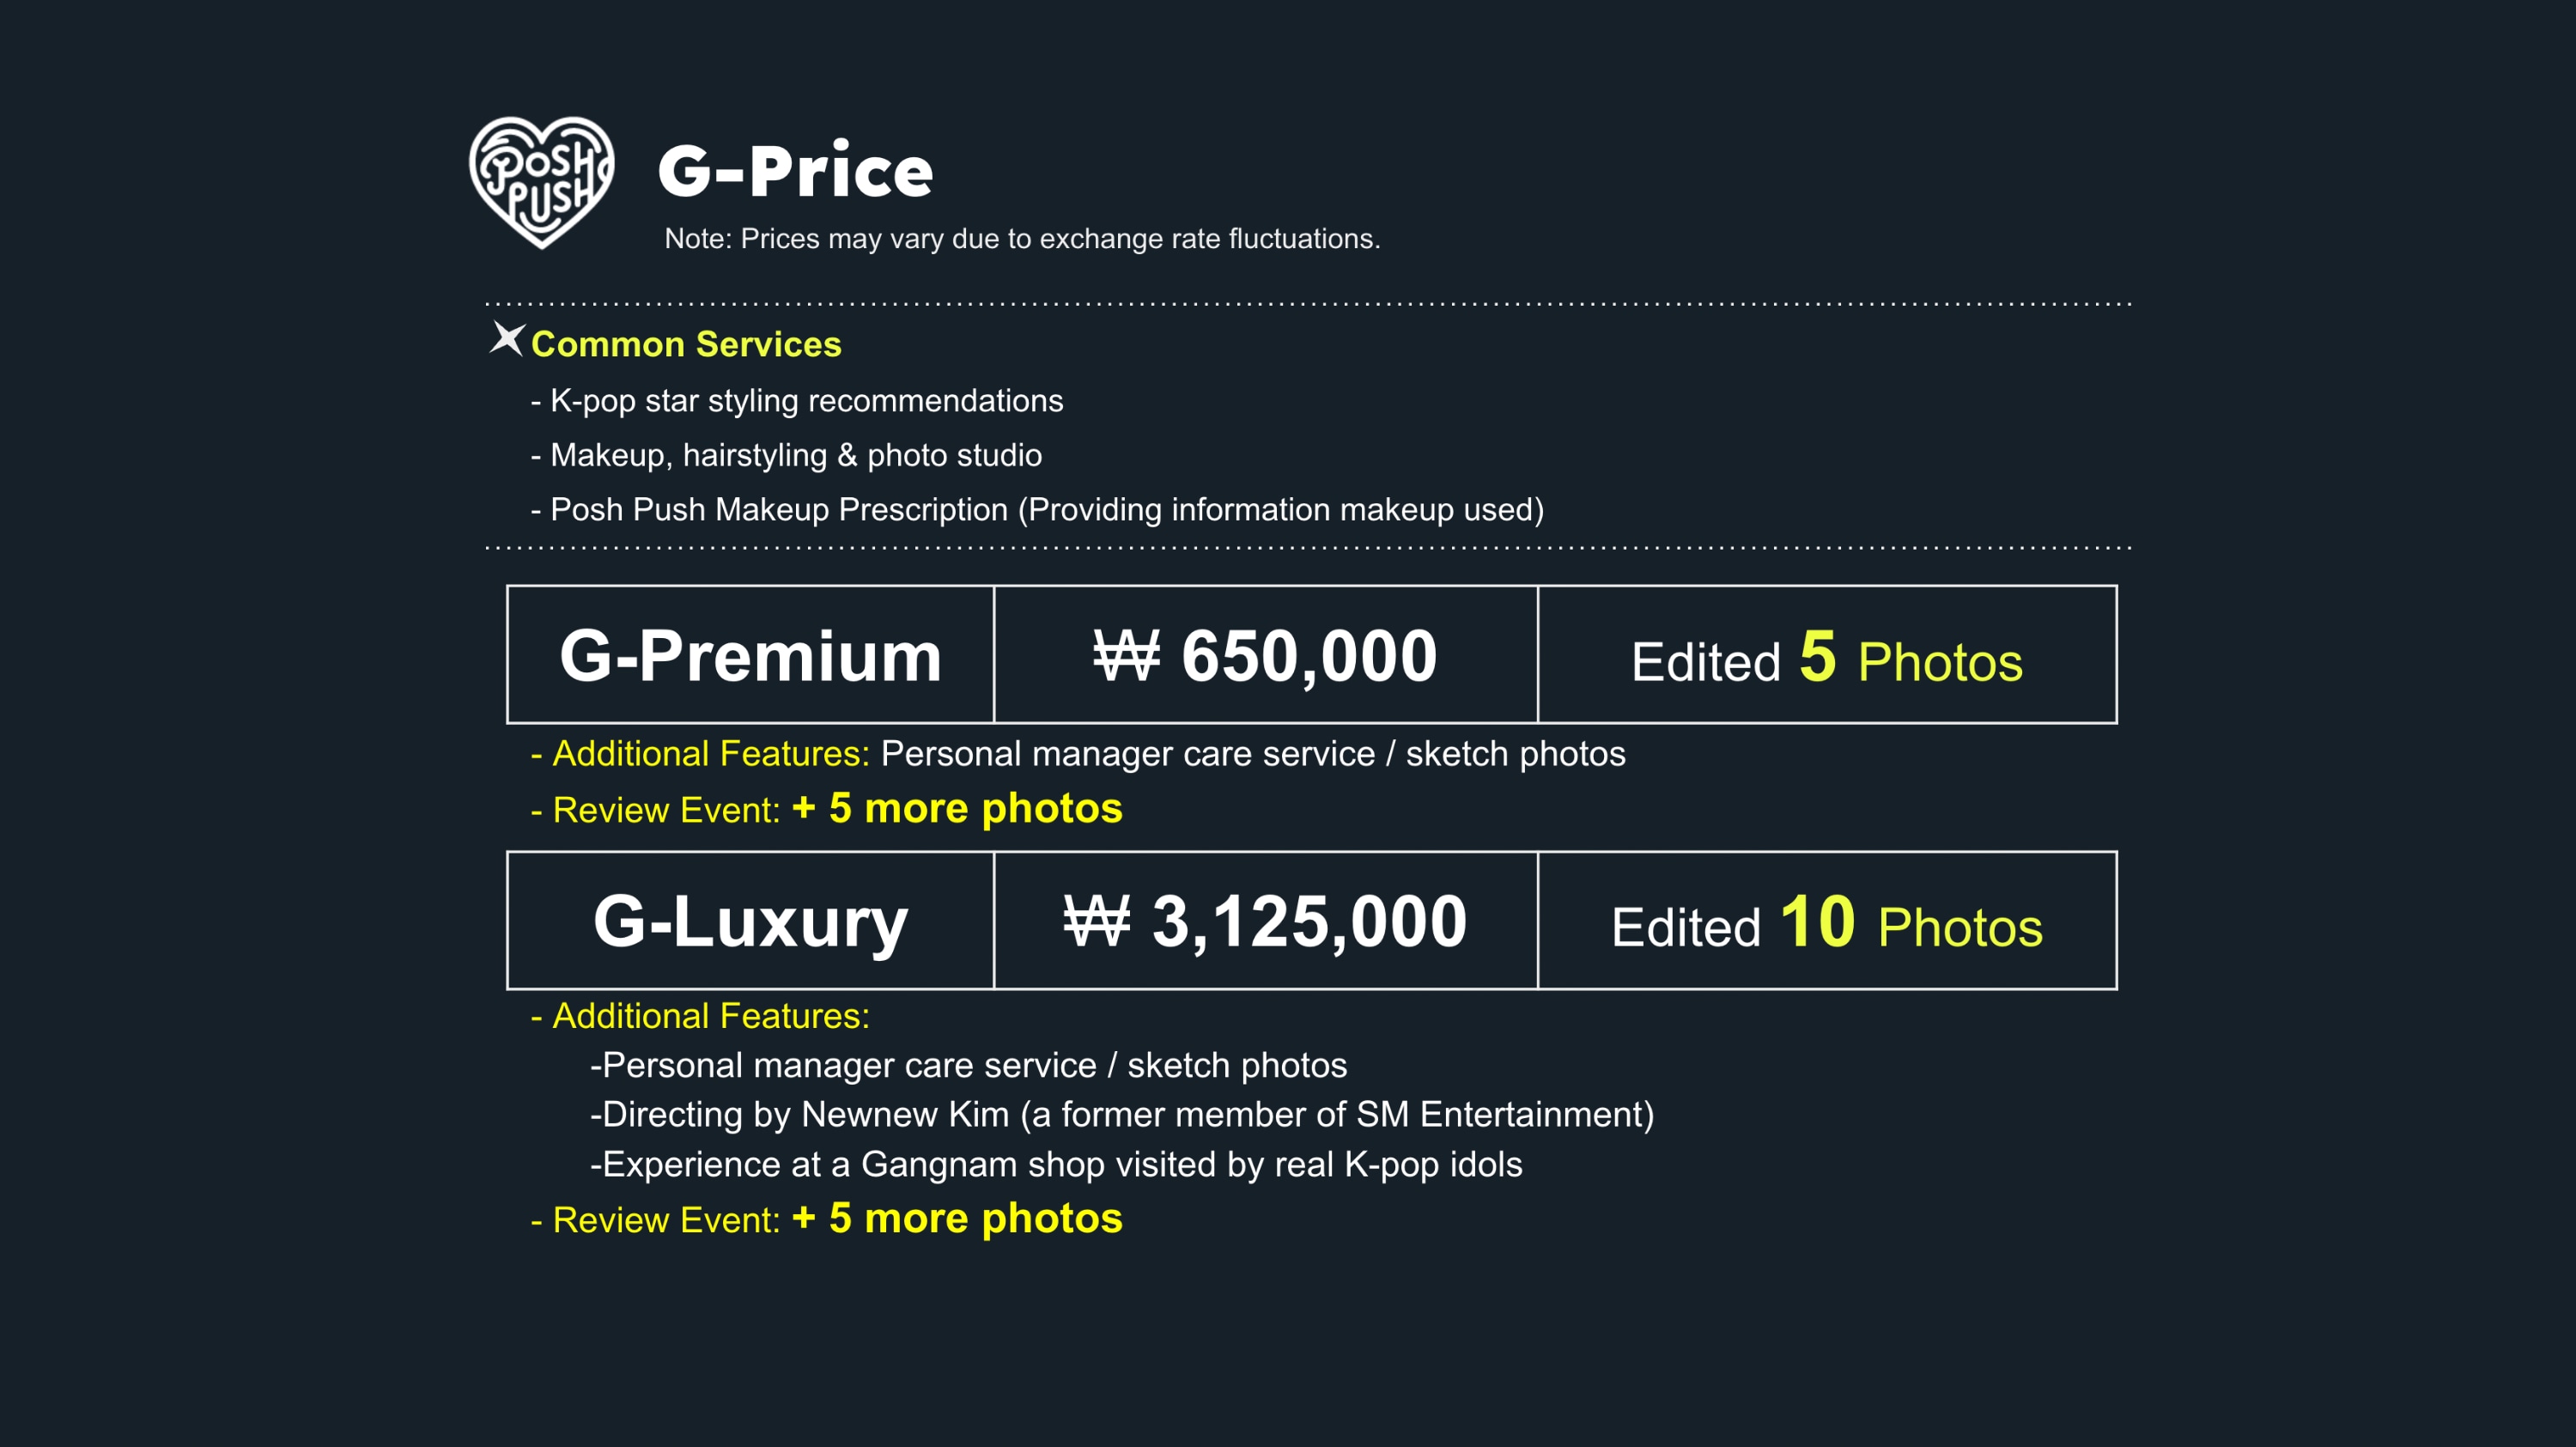Click the Gangnam shop experience line

pyautogui.click(x=1056, y=1165)
